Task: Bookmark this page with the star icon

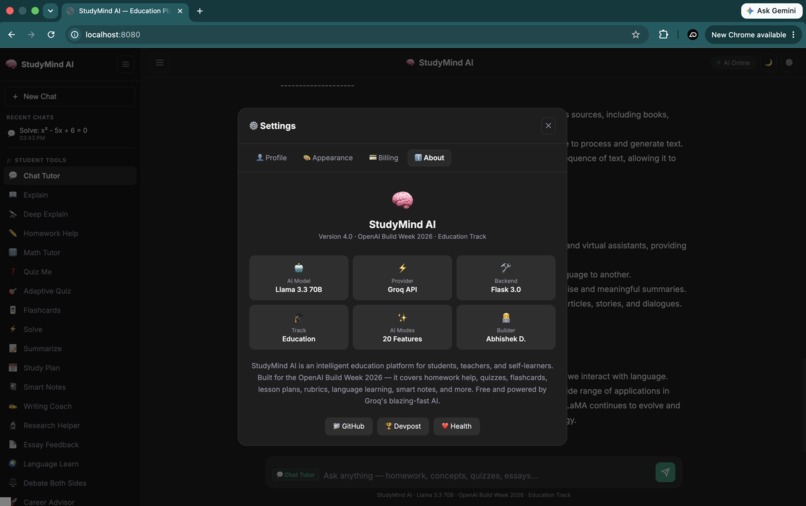Action: [x=636, y=34]
